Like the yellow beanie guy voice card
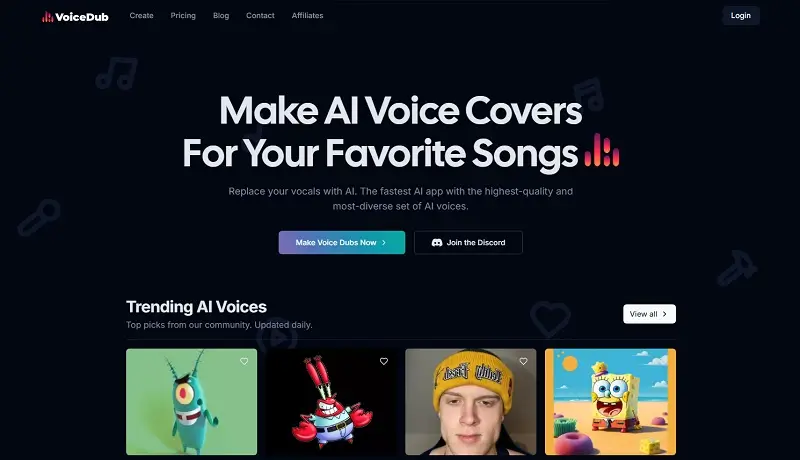Screen dimensions: 800x460 (523, 361)
